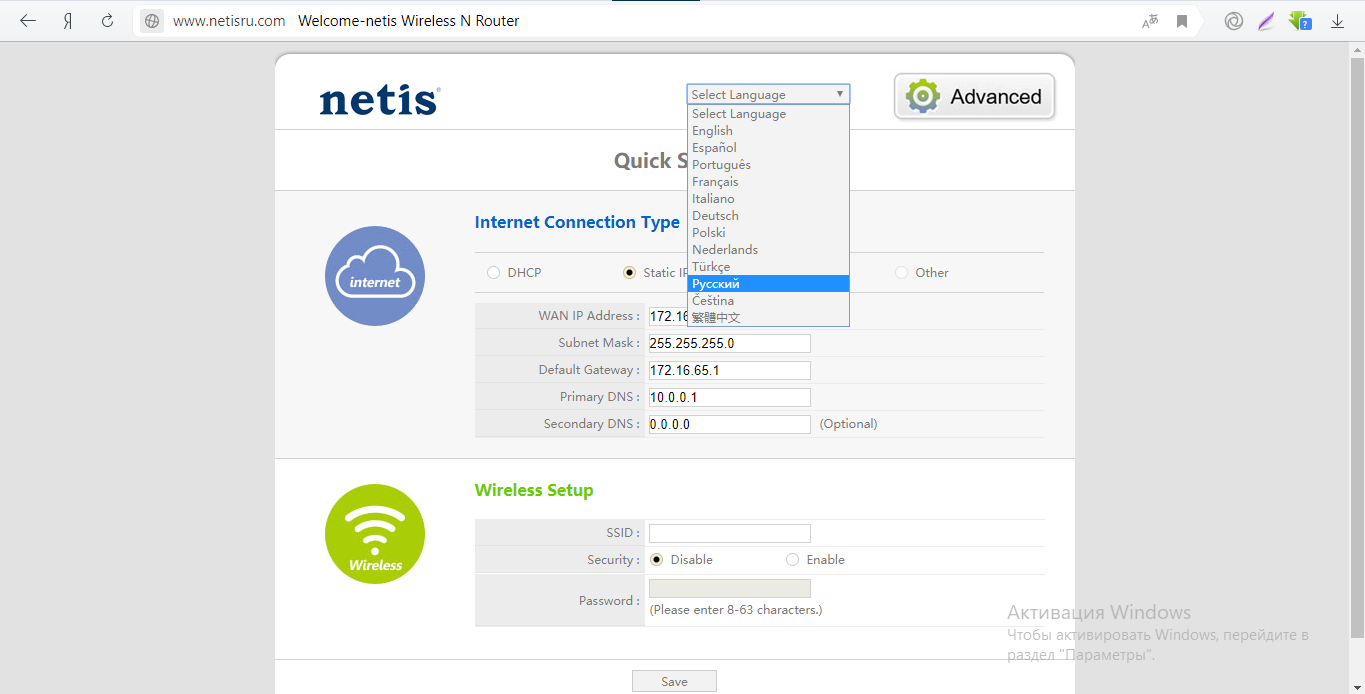Viewport: 1365px width, 694px height.
Task: Click the Subnet Mask field
Action: 729,343
